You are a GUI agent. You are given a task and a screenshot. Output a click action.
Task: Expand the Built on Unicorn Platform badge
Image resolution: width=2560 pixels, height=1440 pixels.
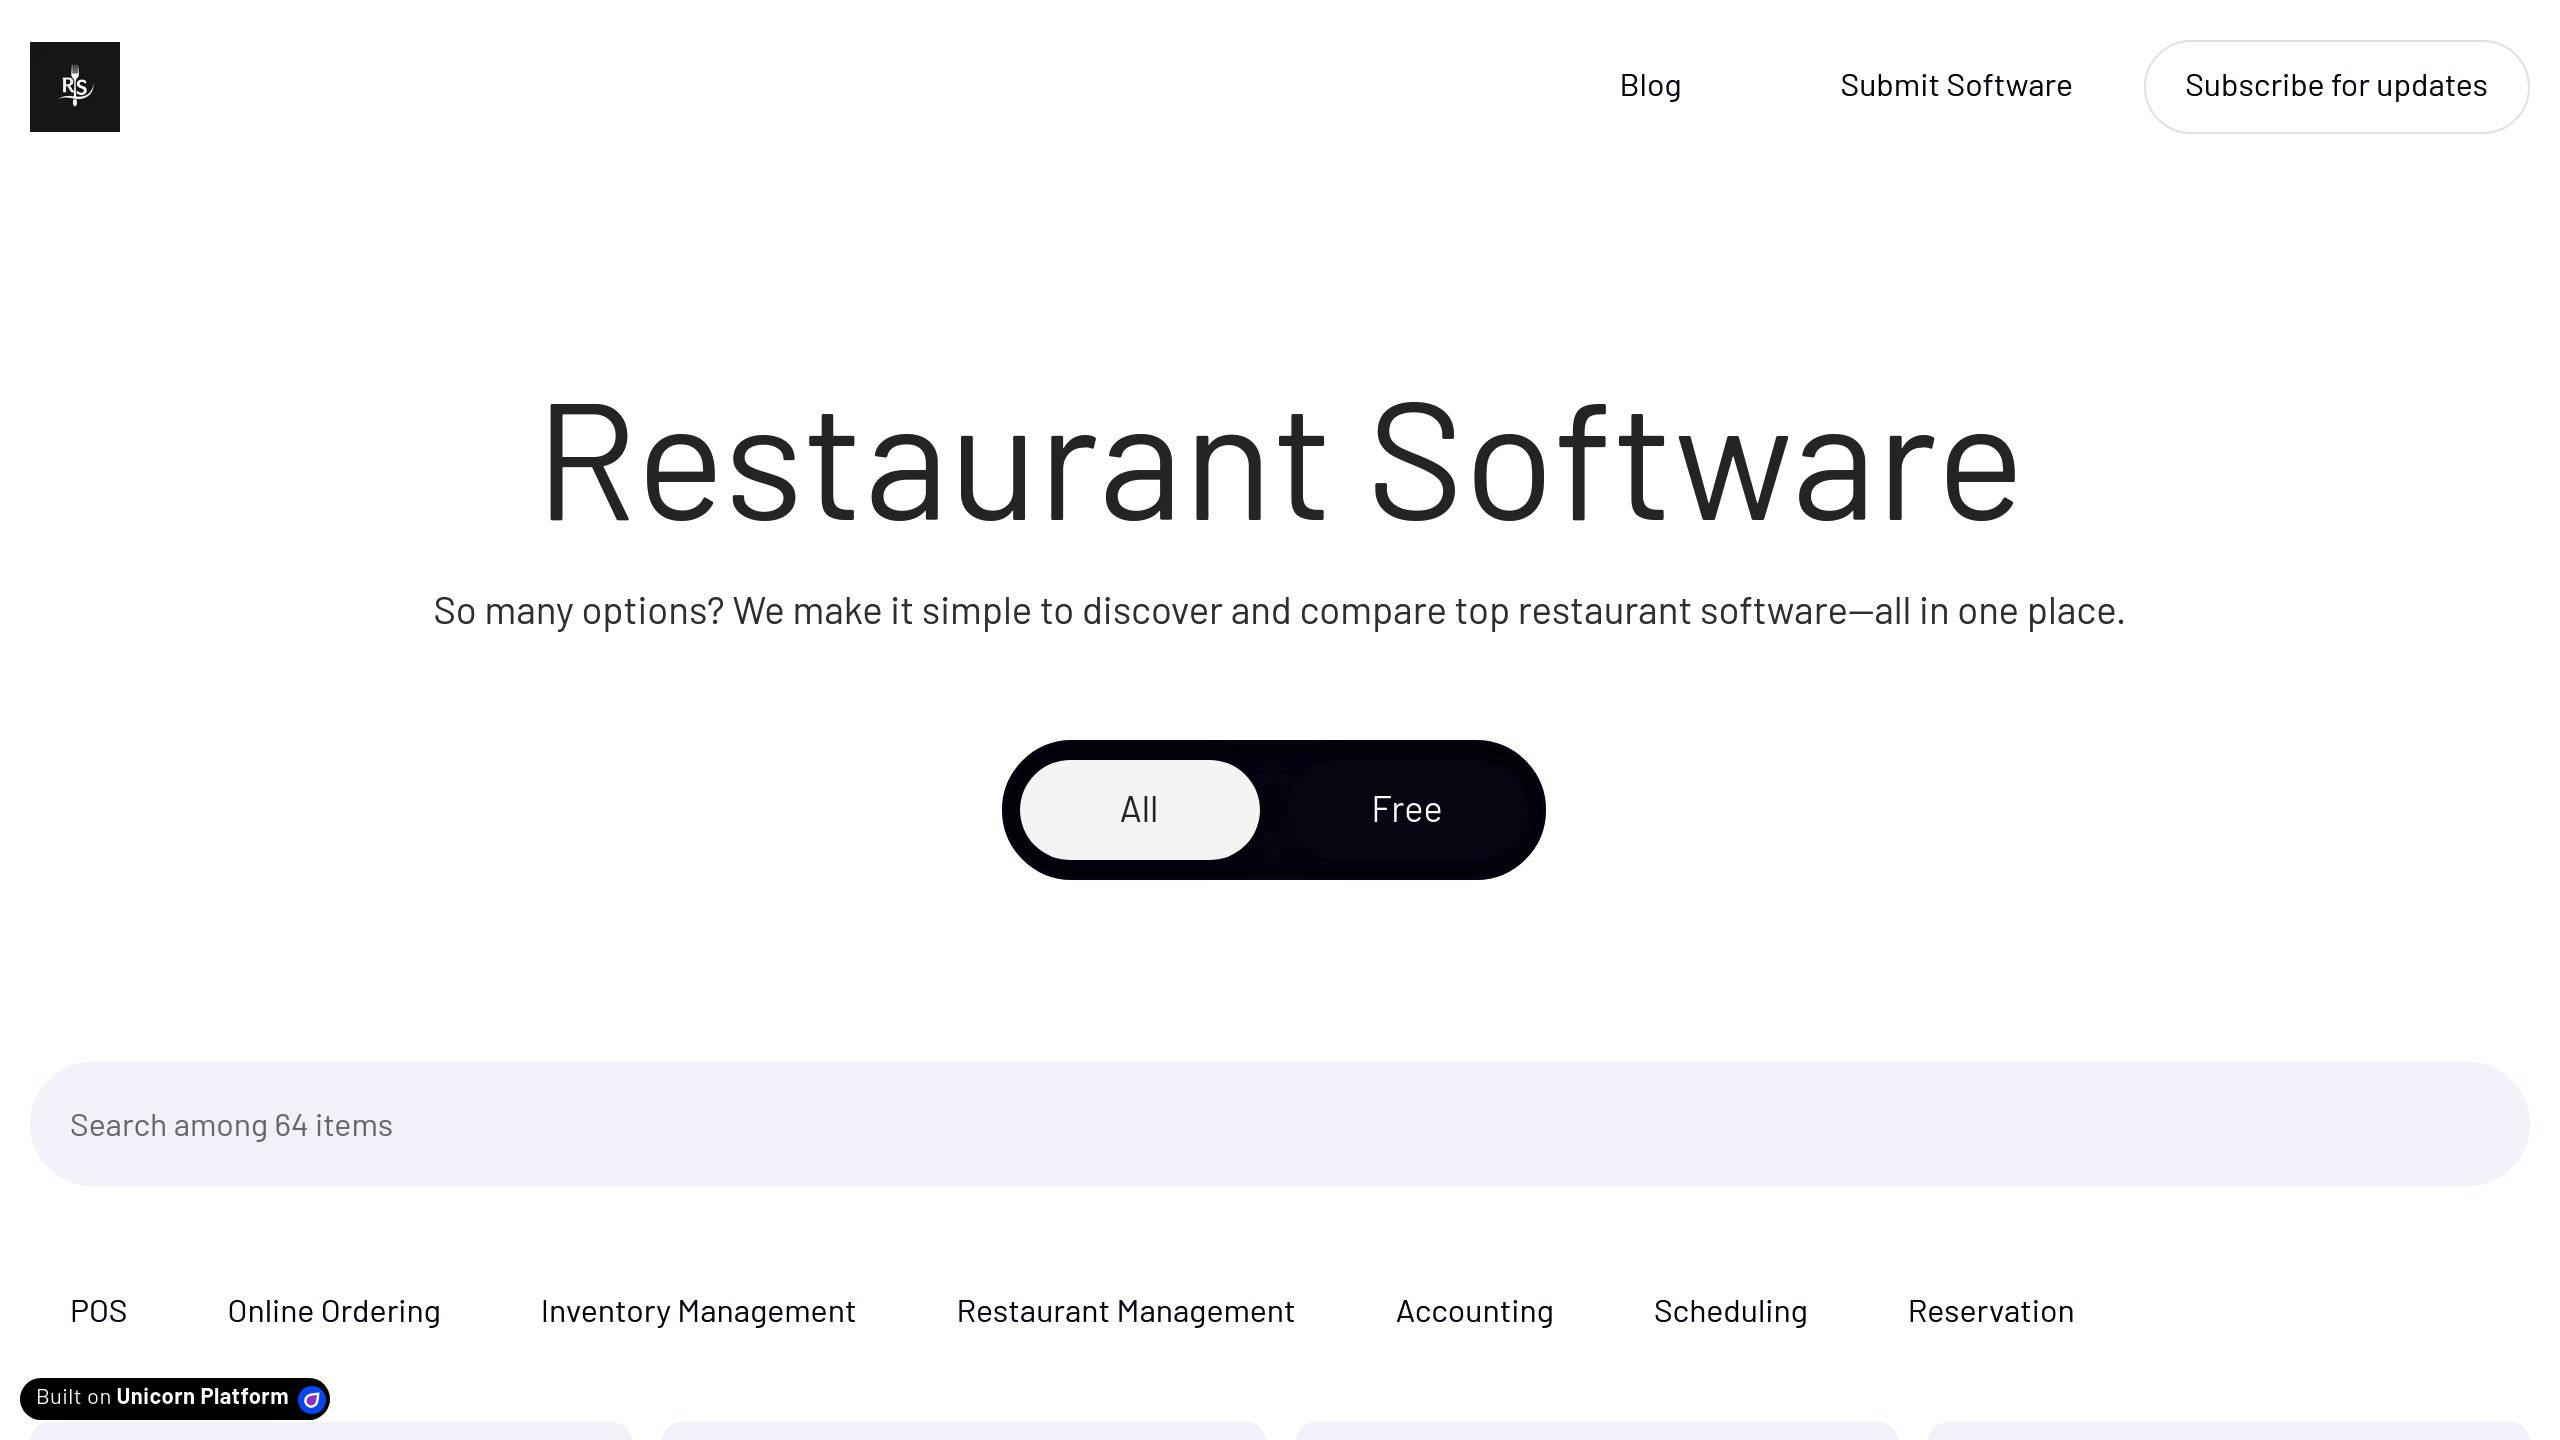pos(176,1396)
